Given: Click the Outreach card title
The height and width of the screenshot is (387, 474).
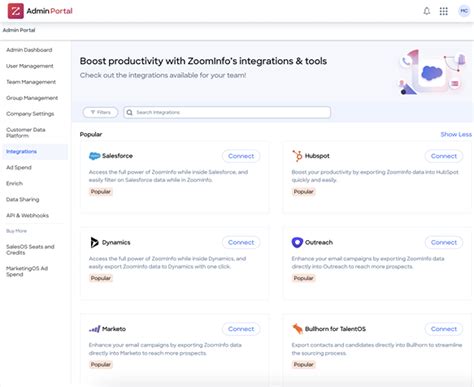Looking at the screenshot, I should (x=319, y=242).
